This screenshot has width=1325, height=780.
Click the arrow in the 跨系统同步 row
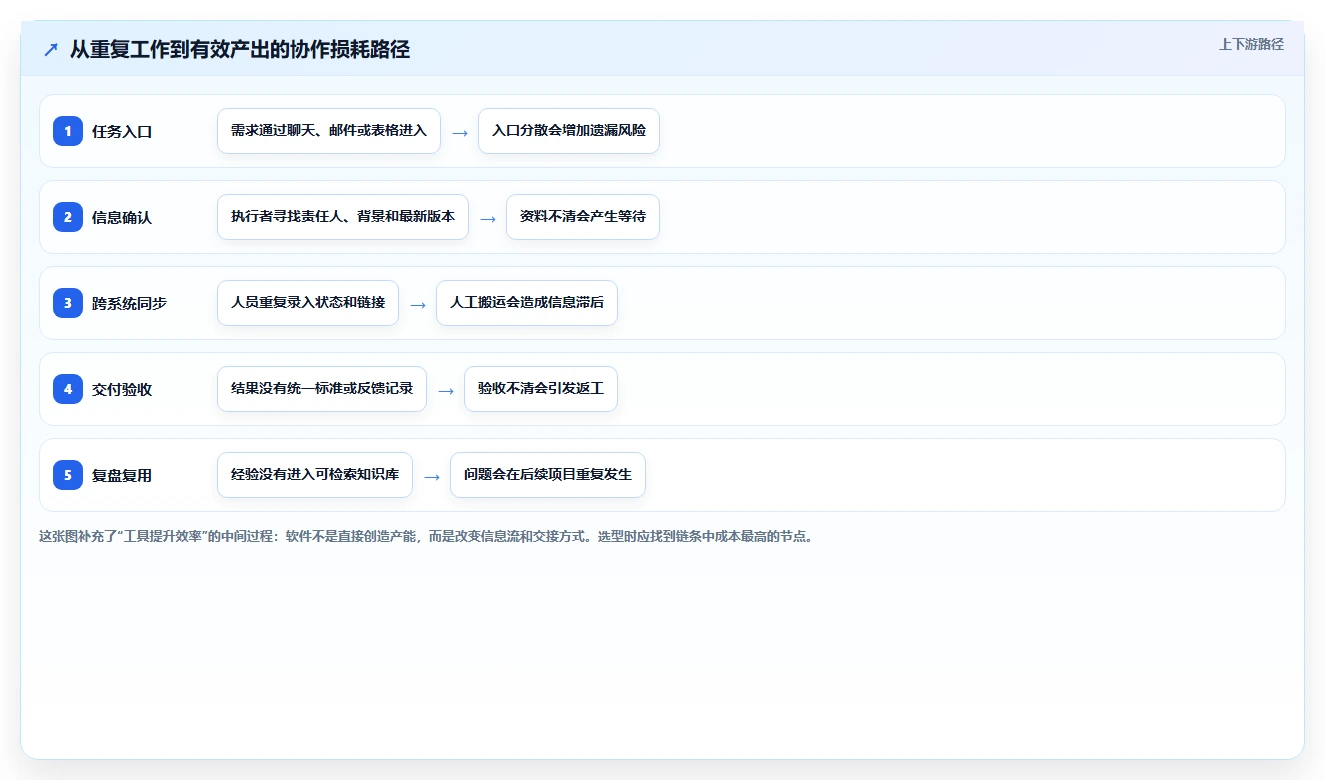tap(418, 304)
